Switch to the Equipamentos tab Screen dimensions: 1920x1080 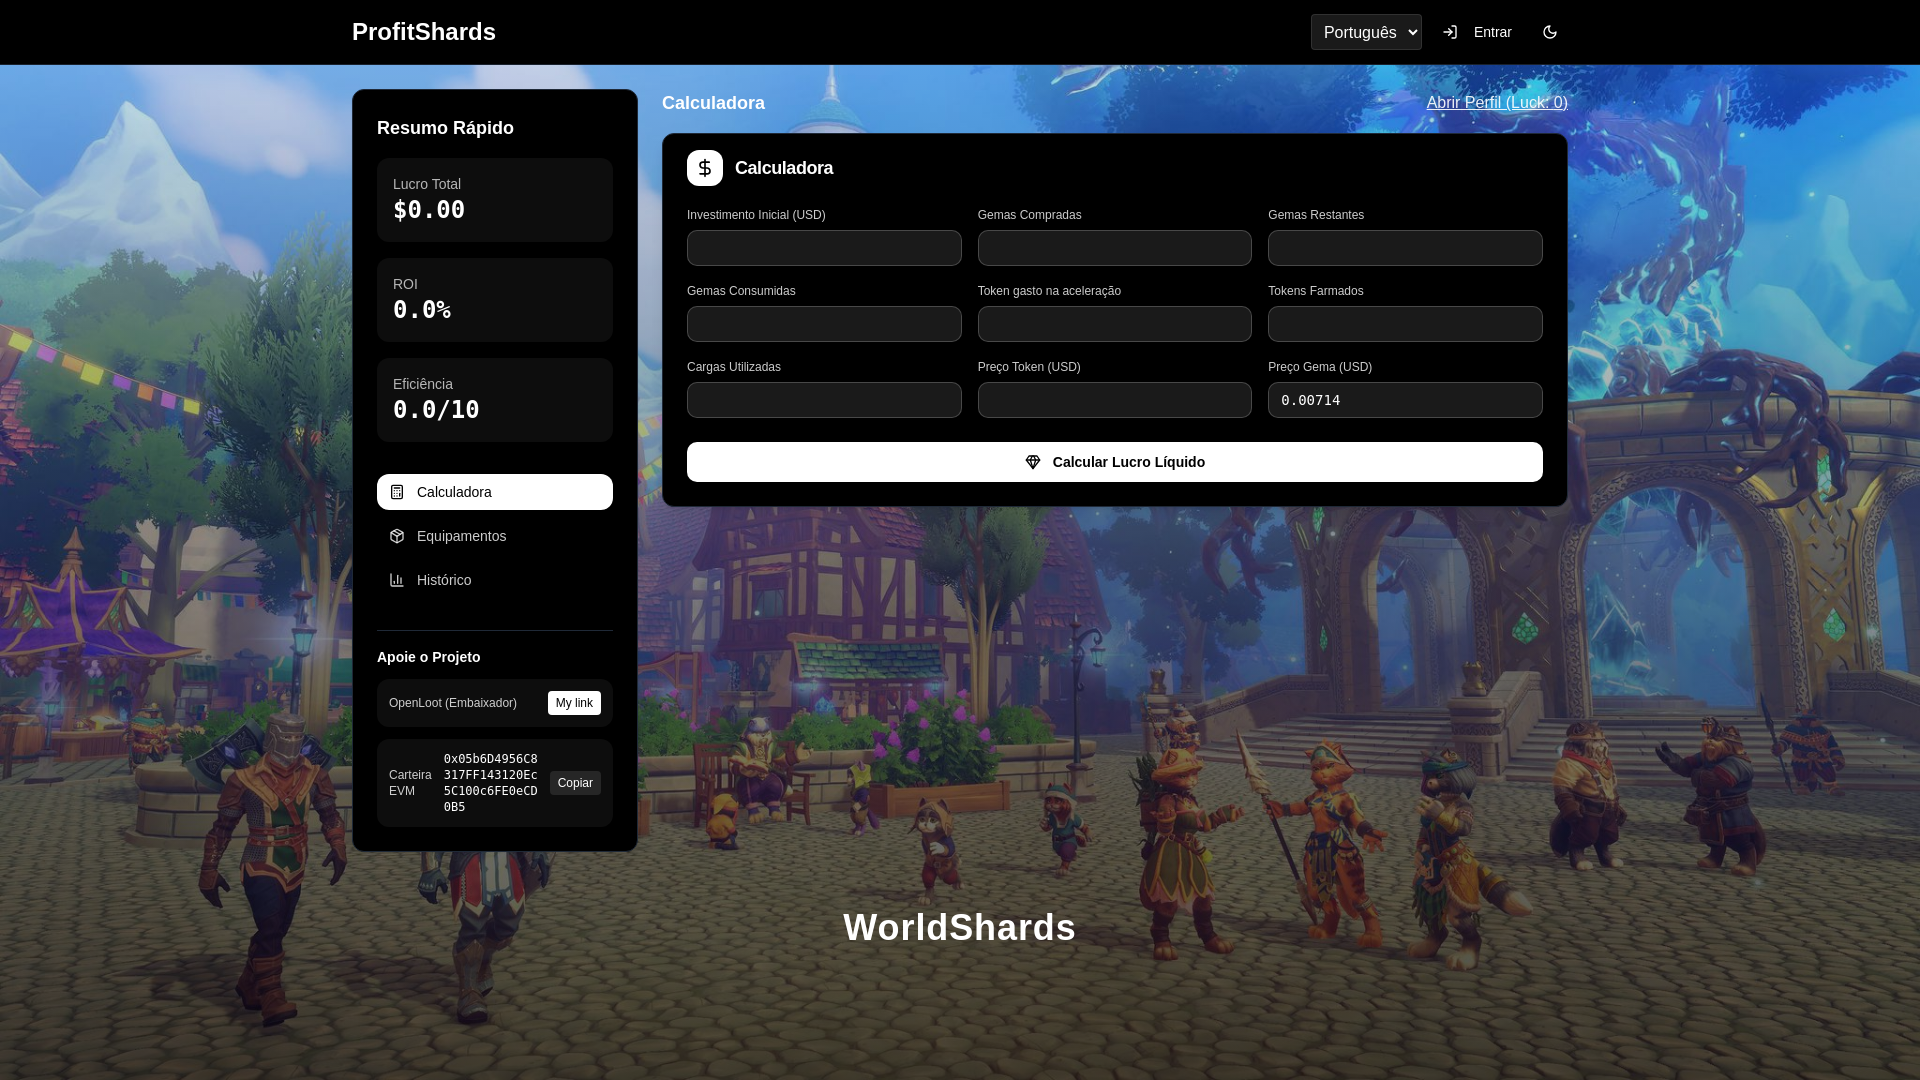(x=495, y=536)
